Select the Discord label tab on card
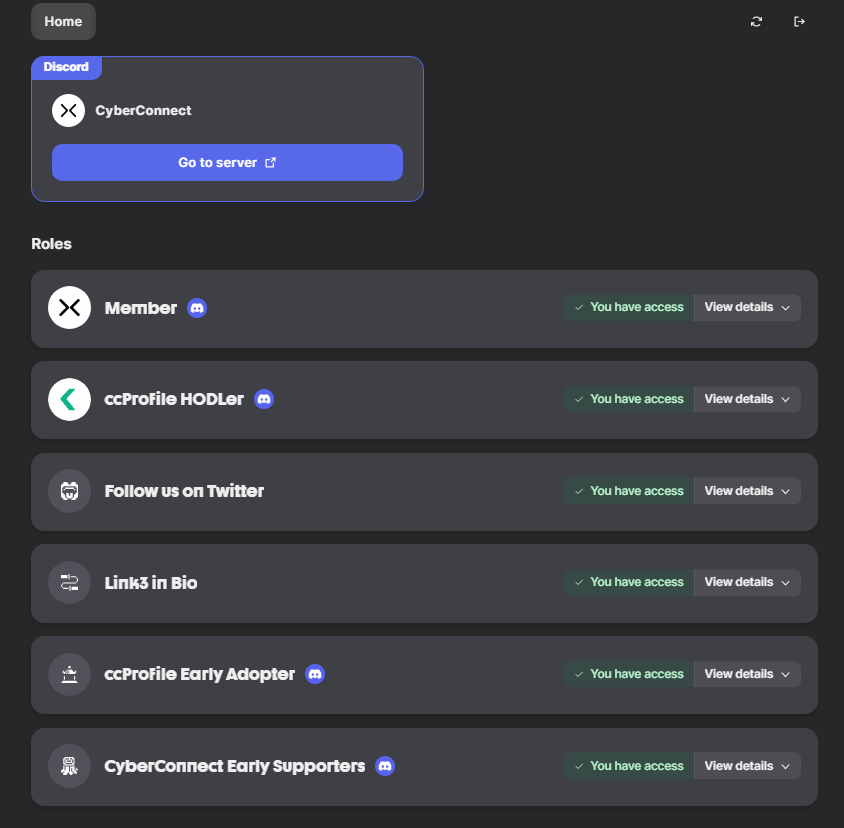The image size is (844, 828). 66,67
